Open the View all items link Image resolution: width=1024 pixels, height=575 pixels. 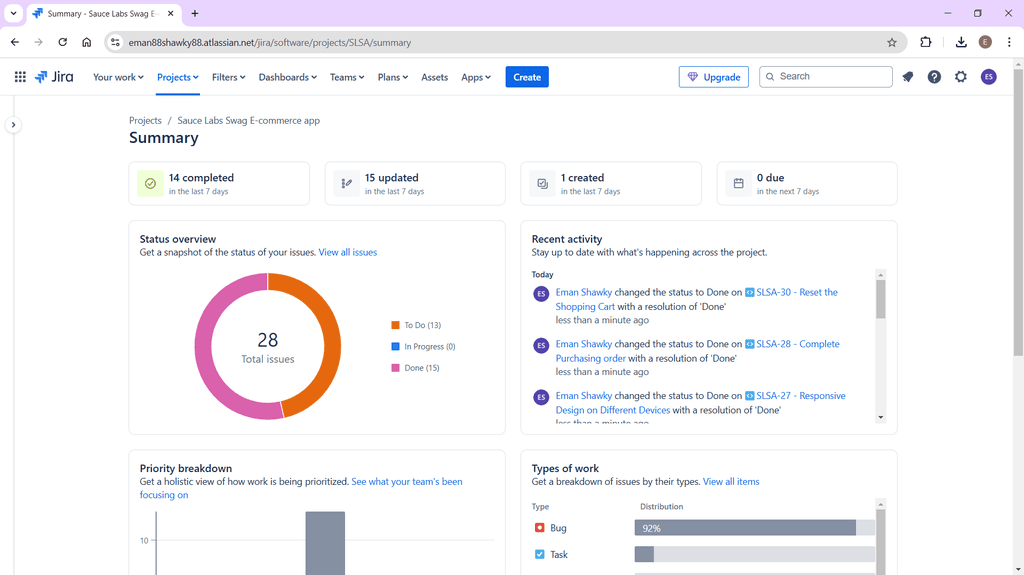(x=731, y=482)
